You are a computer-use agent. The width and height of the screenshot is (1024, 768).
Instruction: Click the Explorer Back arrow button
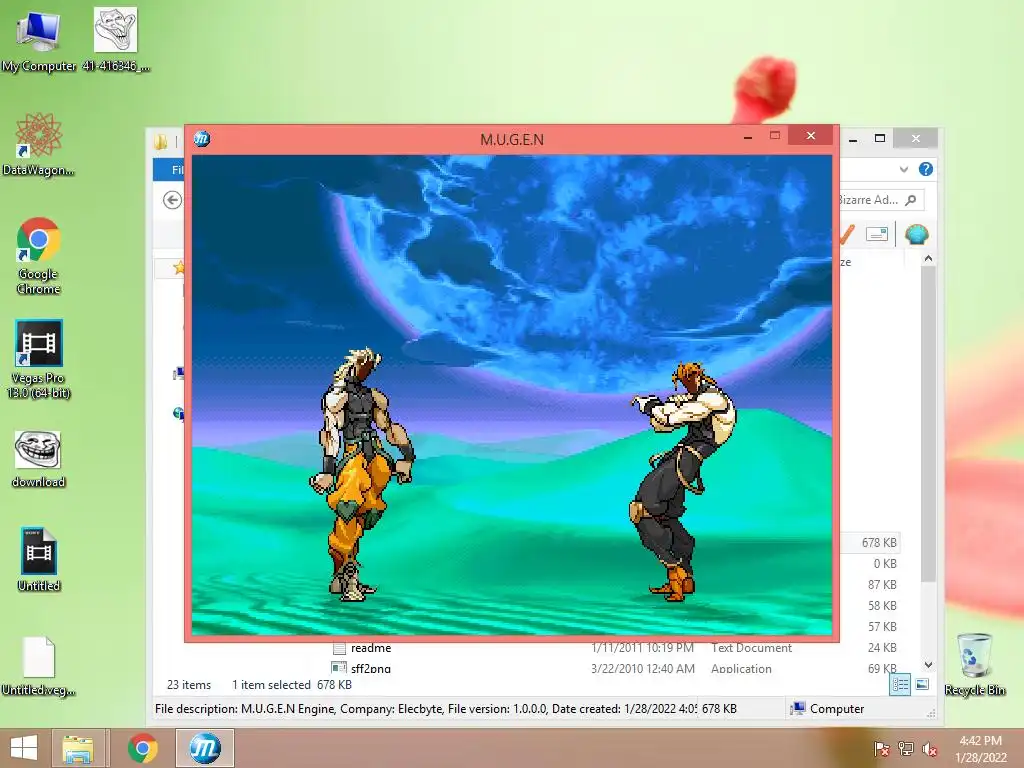tap(172, 200)
